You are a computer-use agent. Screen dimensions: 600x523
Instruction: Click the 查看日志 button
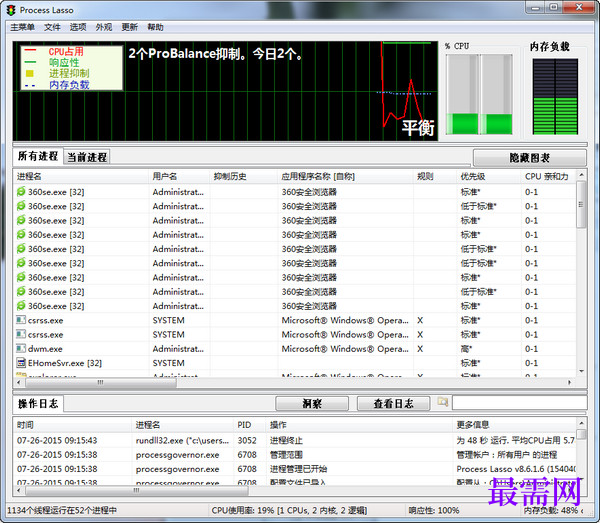(x=393, y=403)
